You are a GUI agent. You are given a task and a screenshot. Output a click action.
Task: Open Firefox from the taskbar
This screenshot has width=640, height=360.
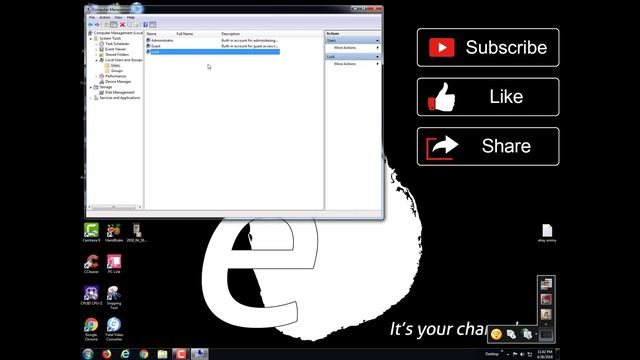click(107, 354)
